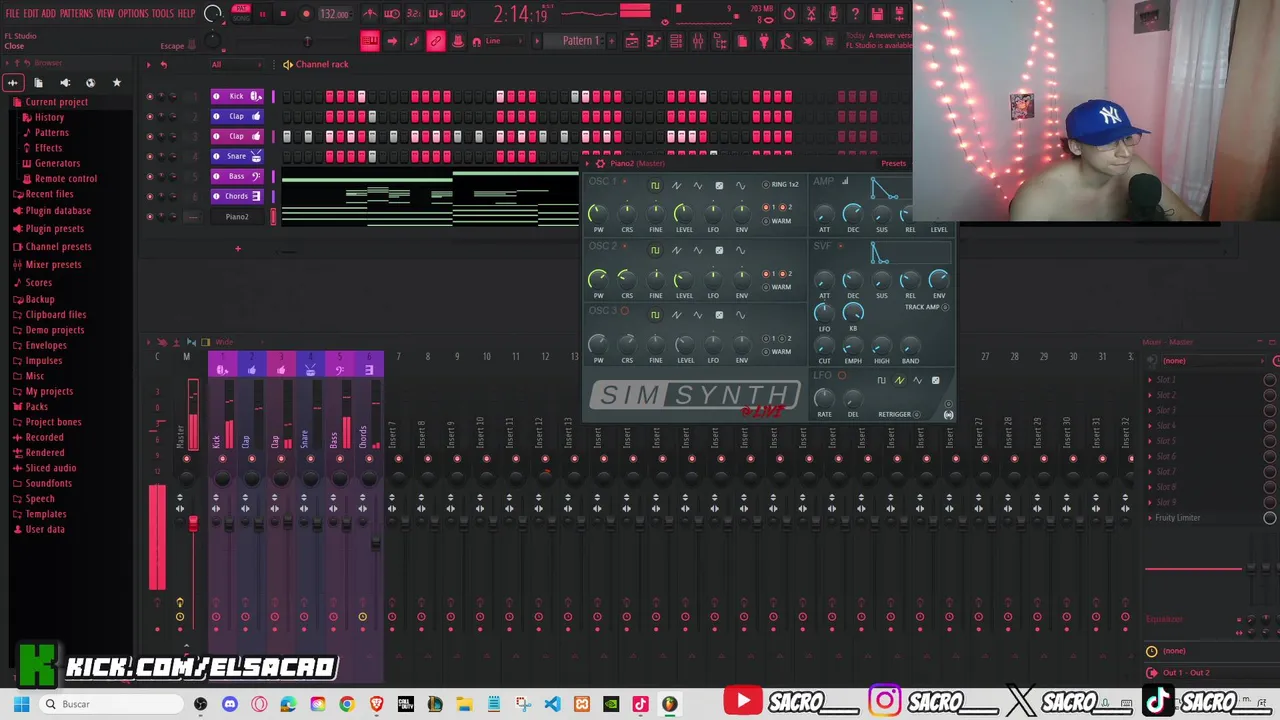The width and height of the screenshot is (1280, 720).
Task: Open the TOOLS menu
Action: pyautogui.click(x=163, y=13)
